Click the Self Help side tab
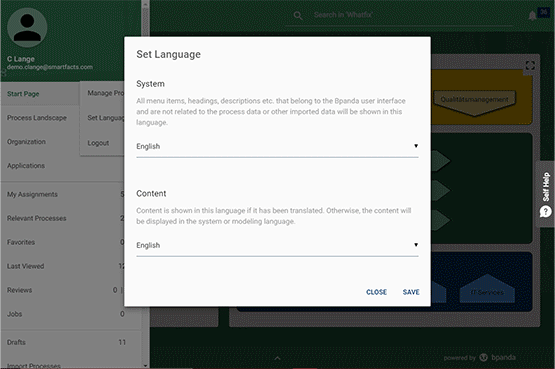Viewport: 555px width, 369px height. (546, 194)
